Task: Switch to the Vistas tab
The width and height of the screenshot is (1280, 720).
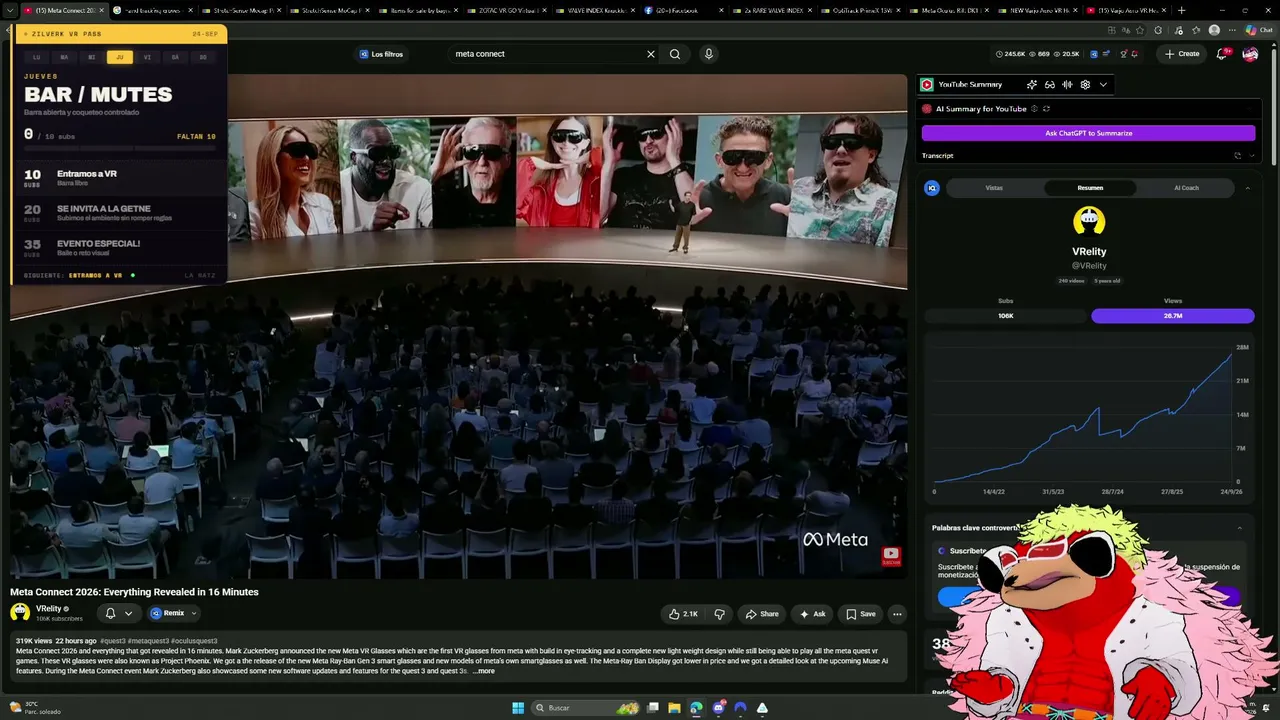Action: [994, 188]
